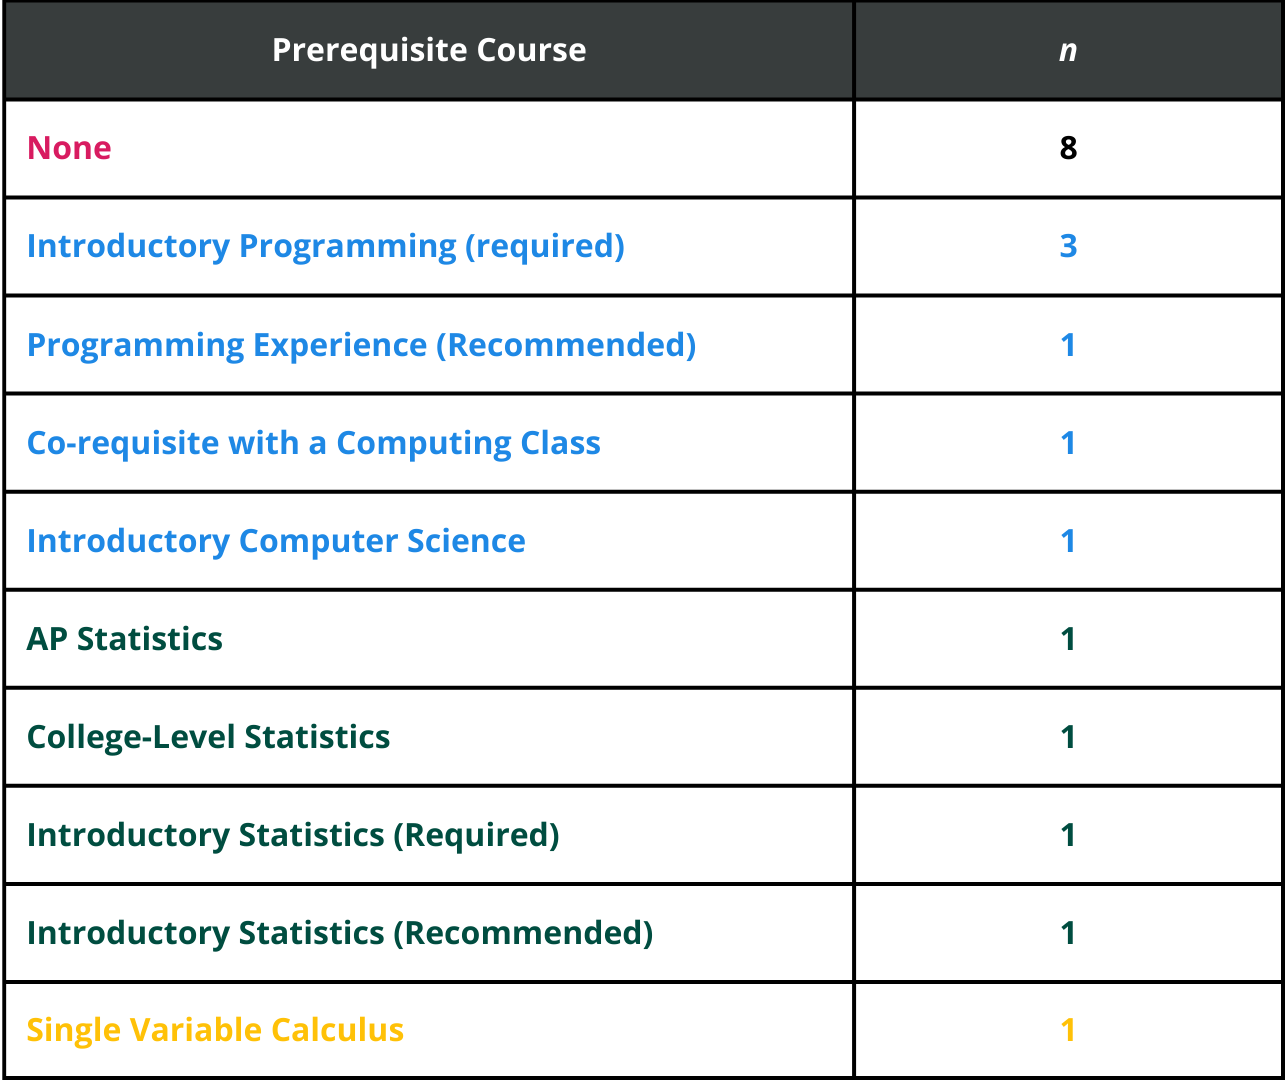
Task: Click count value for Programming Experience row
Action: [x=1068, y=345]
